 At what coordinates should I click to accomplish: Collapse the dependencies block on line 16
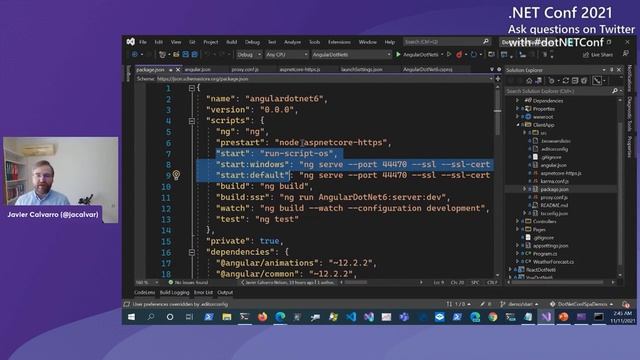pyautogui.click(x=191, y=252)
